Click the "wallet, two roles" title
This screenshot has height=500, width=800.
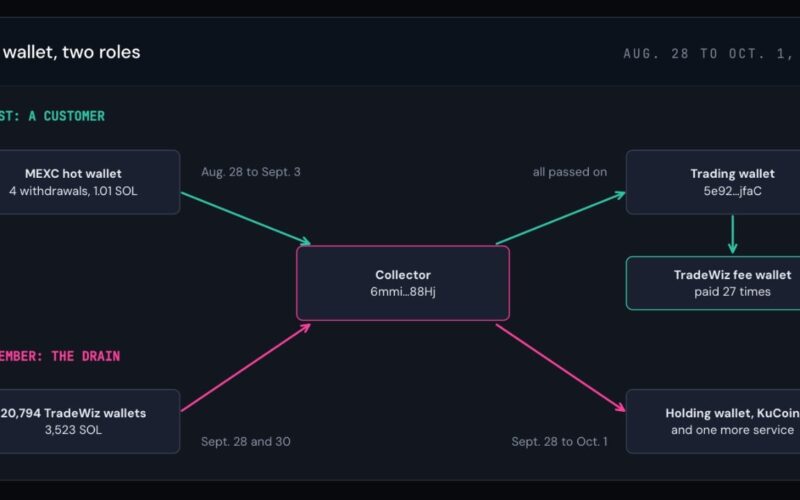coord(70,52)
